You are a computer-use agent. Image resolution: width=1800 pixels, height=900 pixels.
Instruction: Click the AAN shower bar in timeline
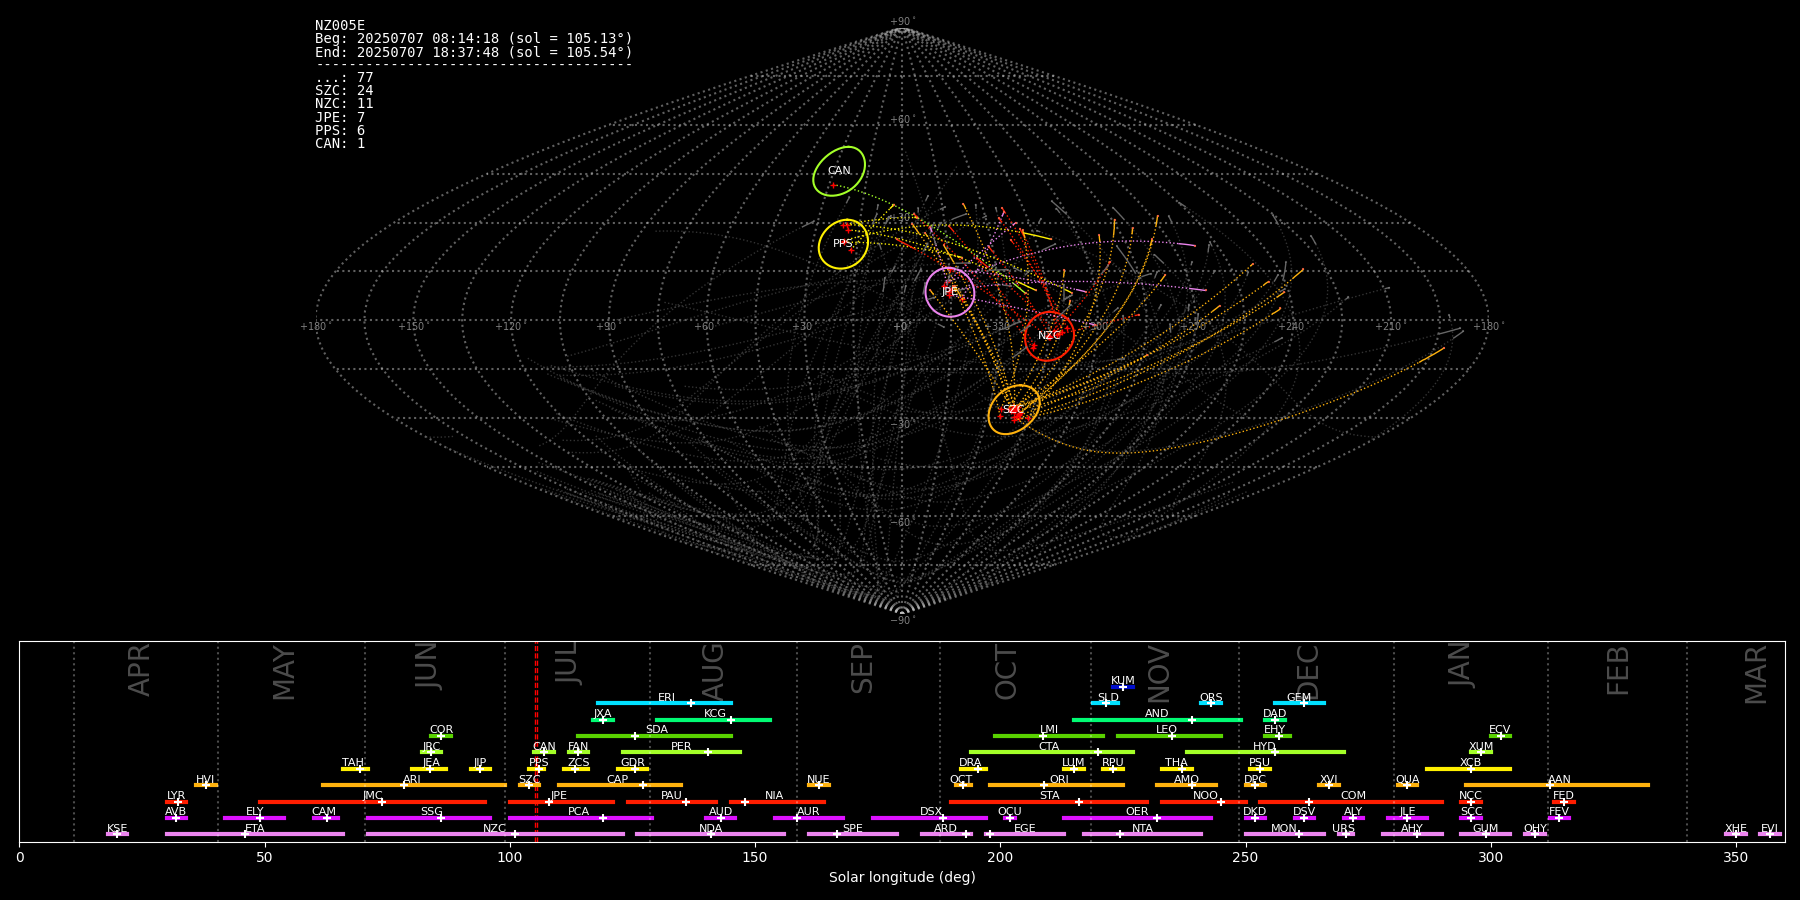(1557, 785)
